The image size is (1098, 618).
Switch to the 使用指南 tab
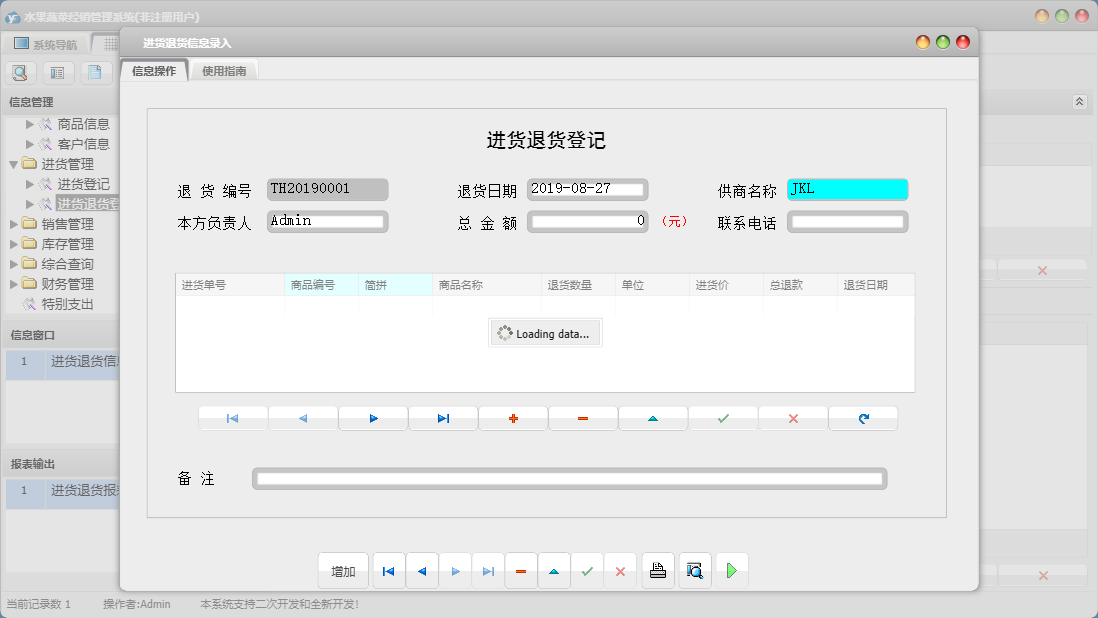coord(224,71)
